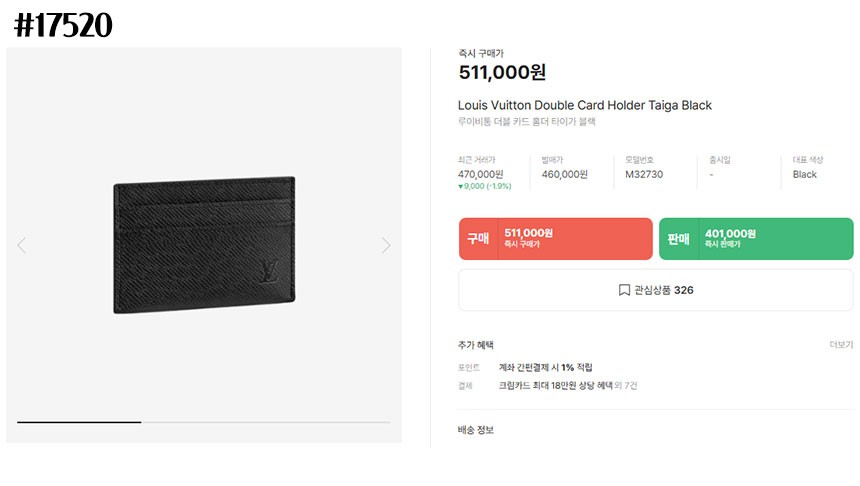Click the 외 7건 payment benefits link
860x486 pixels.
tap(626, 386)
